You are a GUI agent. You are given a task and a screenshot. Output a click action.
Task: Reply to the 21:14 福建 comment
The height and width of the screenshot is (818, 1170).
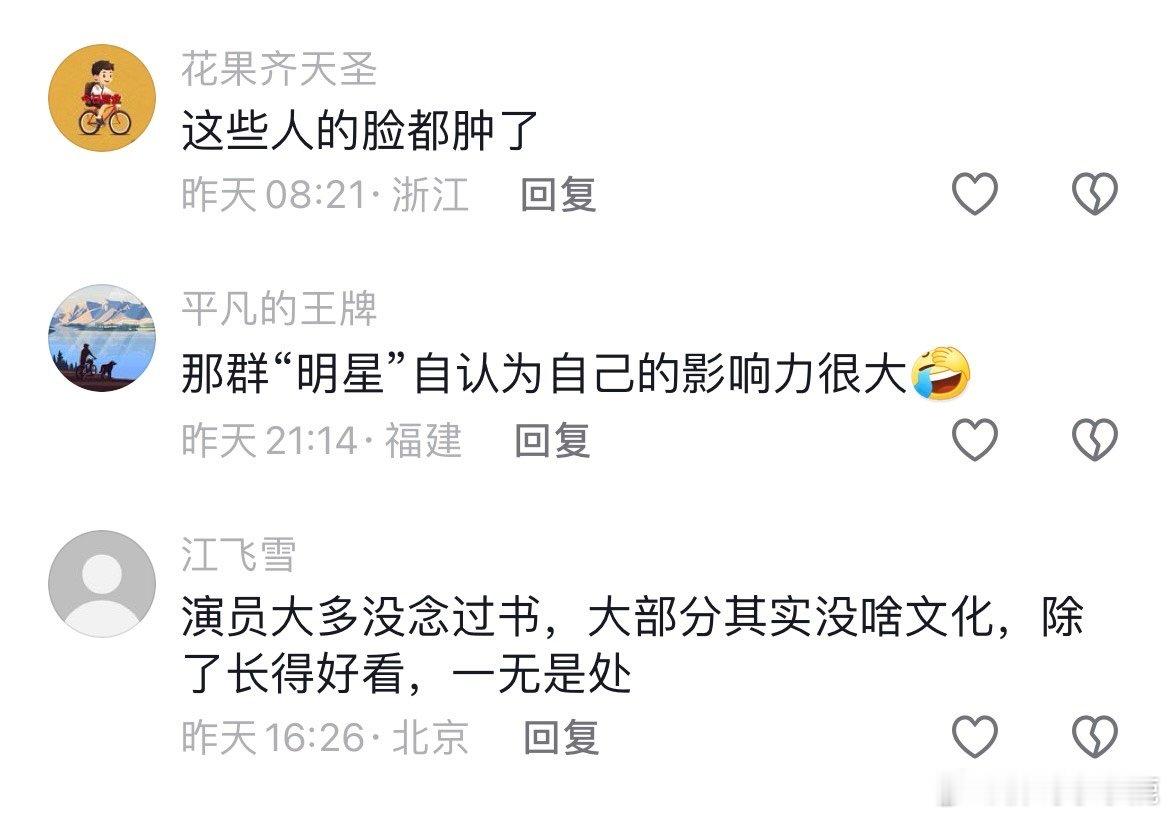point(553,440)
